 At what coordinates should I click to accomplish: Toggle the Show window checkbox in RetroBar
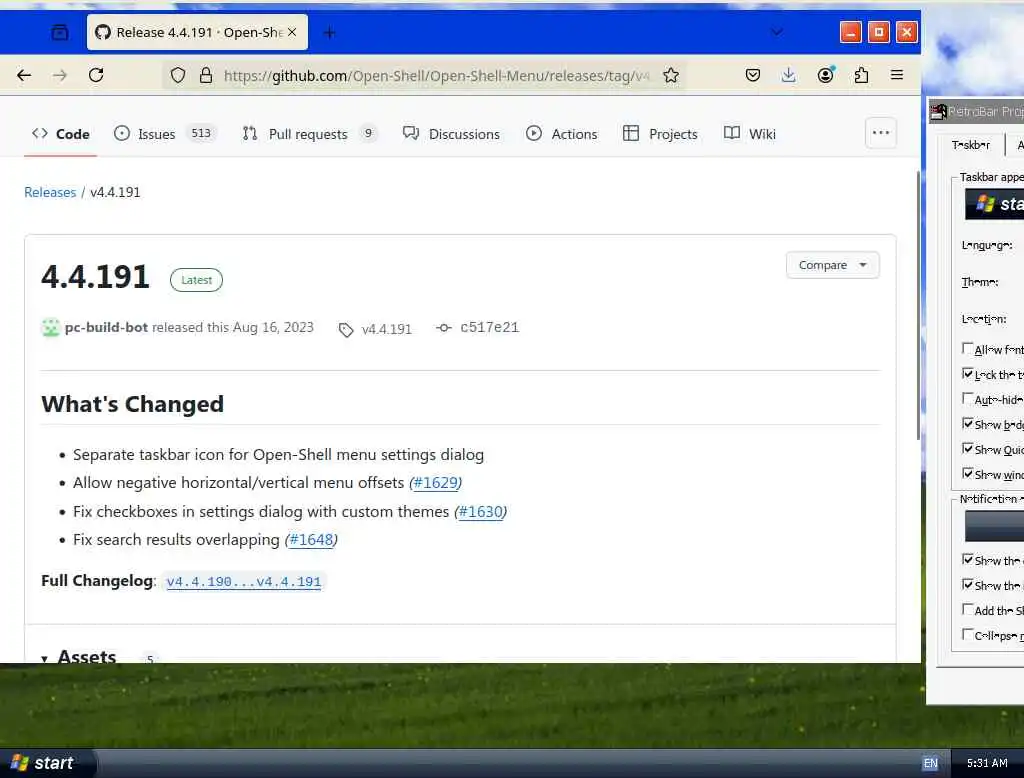[x=967, y=473]
